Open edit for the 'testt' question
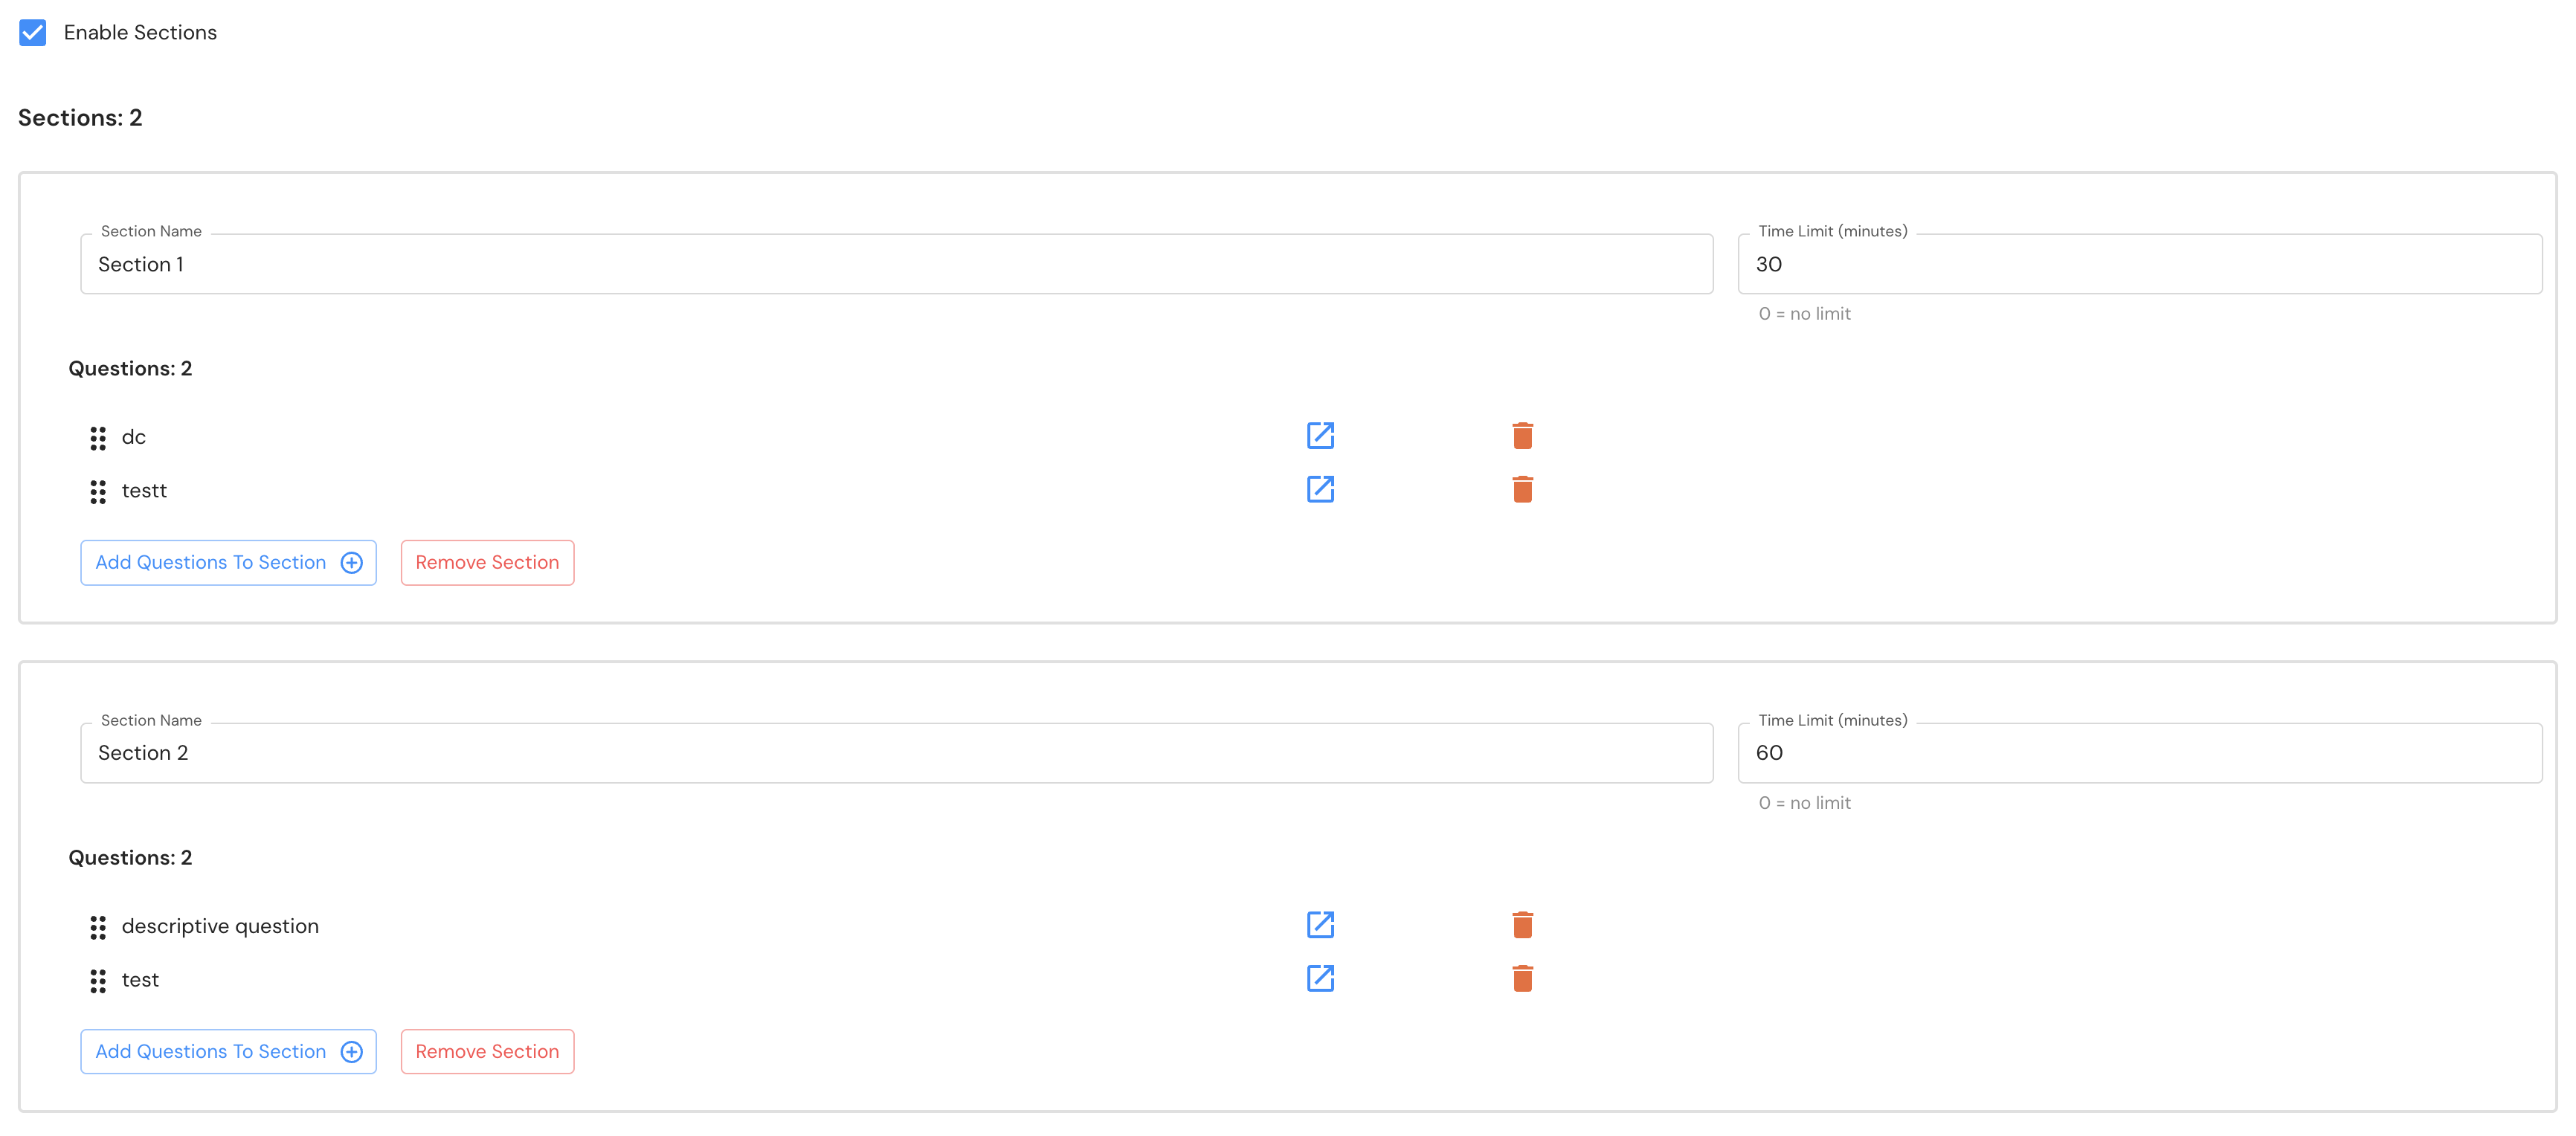 tap(1320, 489)
